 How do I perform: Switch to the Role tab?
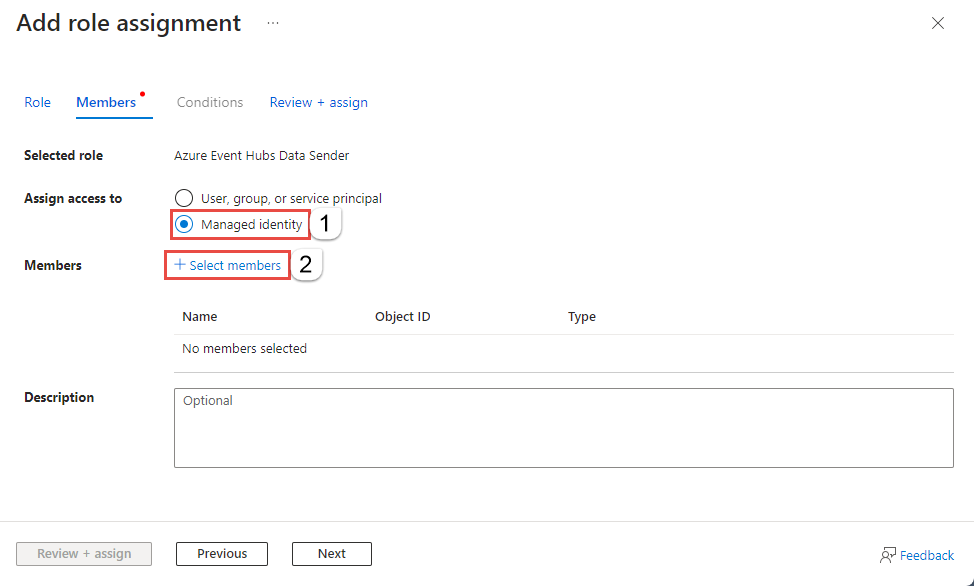[37, 102]
